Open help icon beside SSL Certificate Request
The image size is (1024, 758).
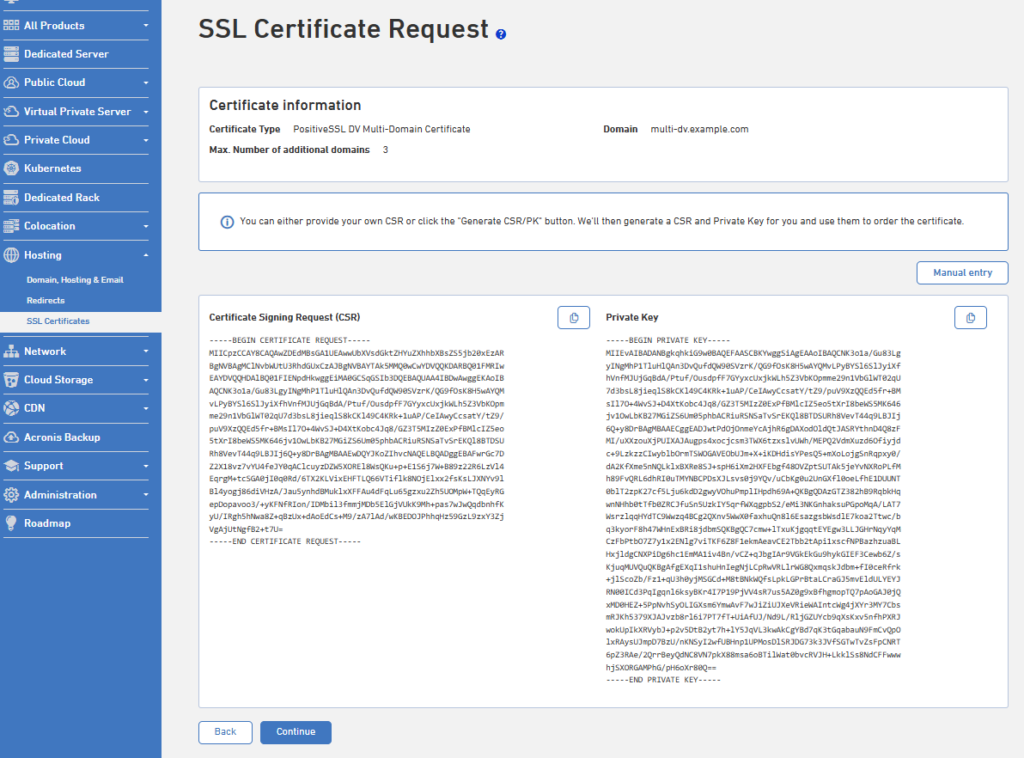[501, 35]
